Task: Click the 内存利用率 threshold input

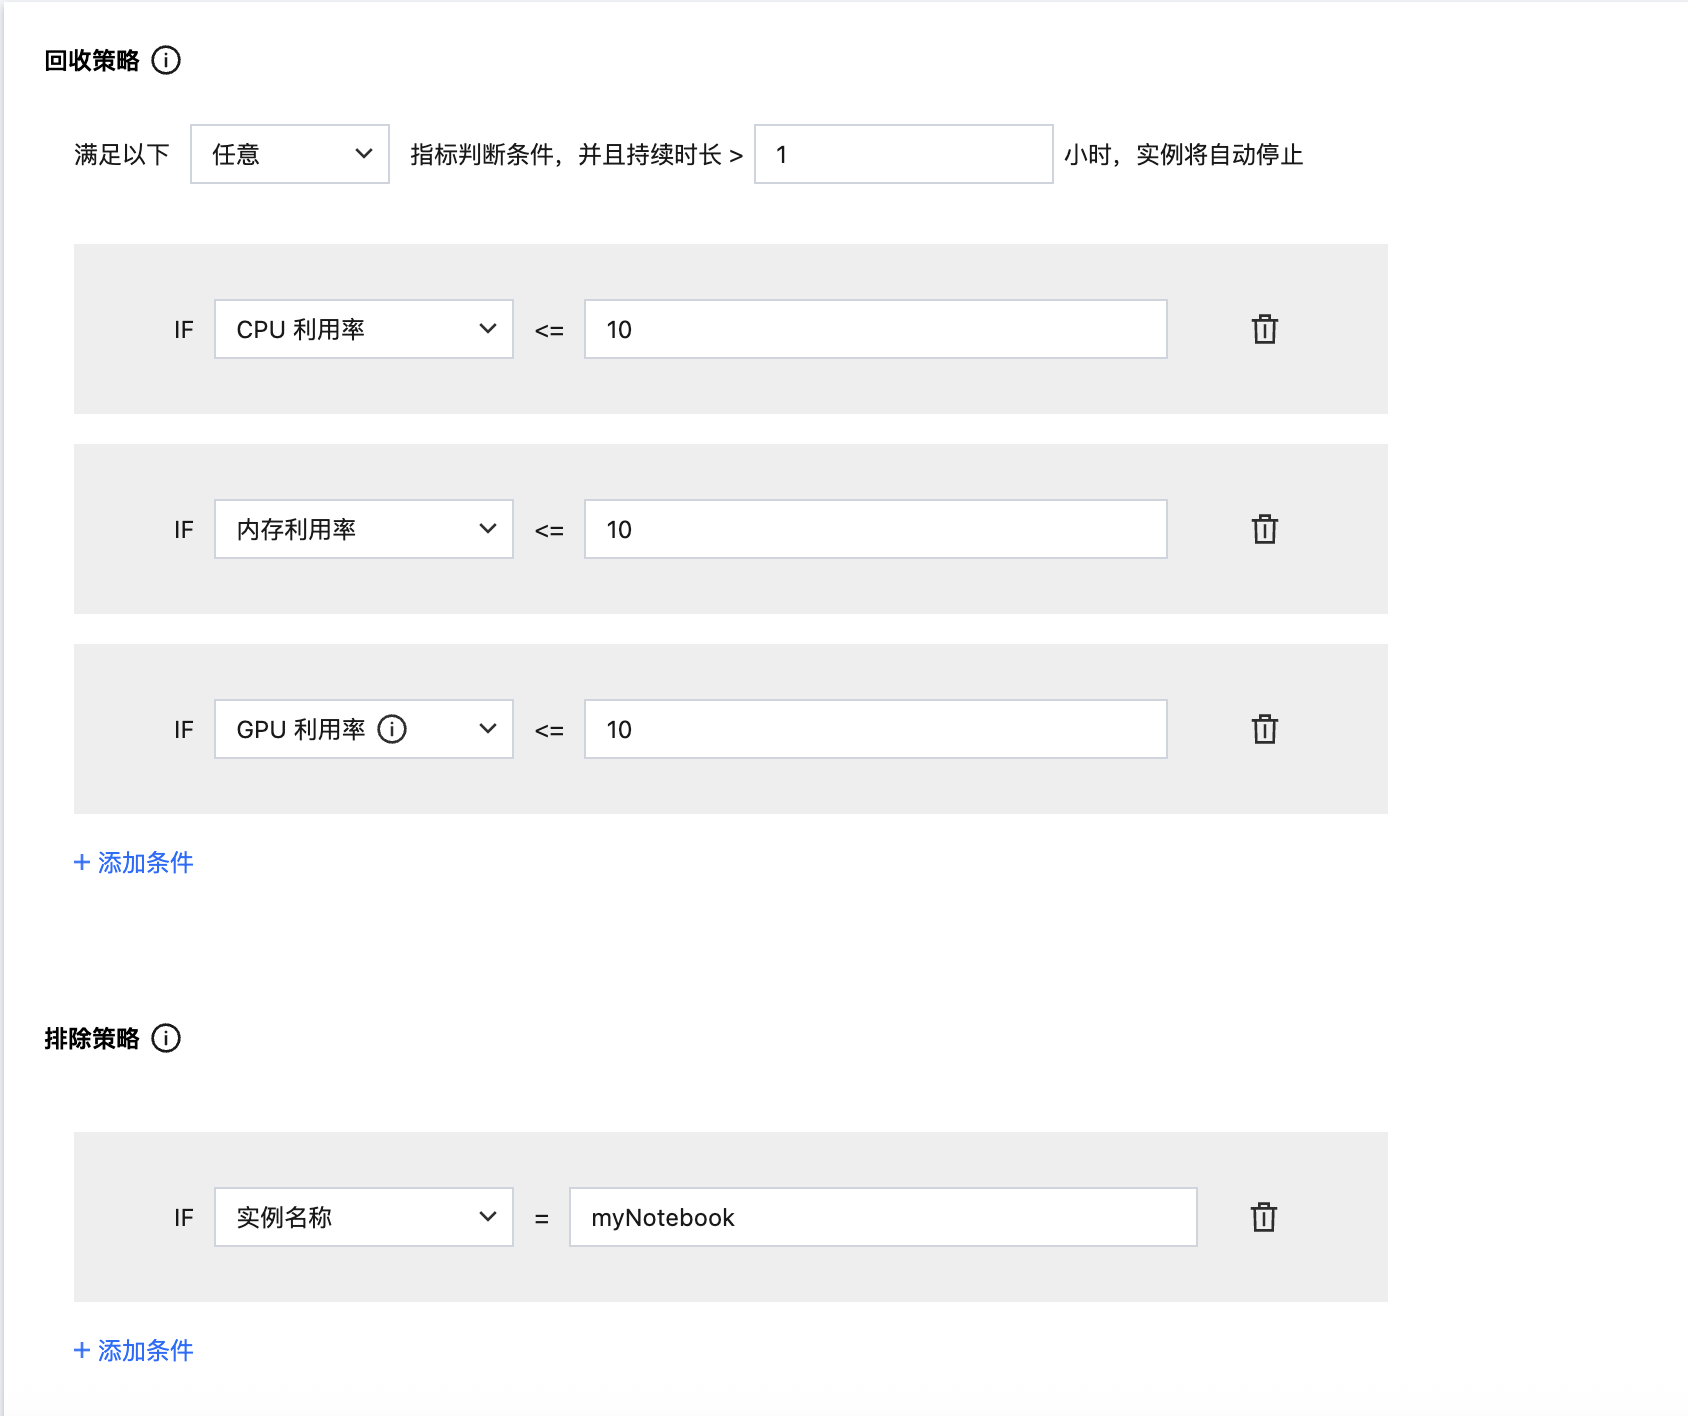Action: click(x=875, y=529)
